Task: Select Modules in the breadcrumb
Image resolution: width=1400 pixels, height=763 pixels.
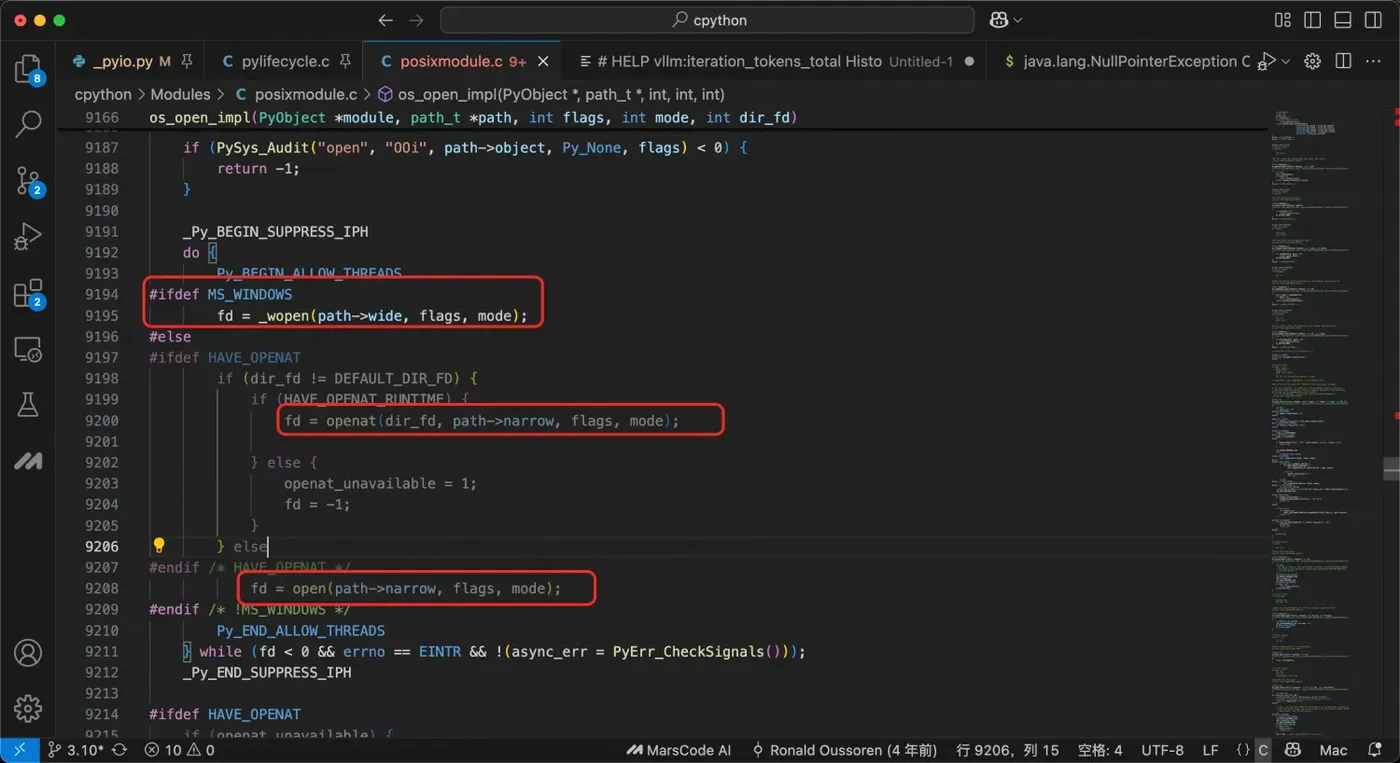Action: (x=180, y=94)
